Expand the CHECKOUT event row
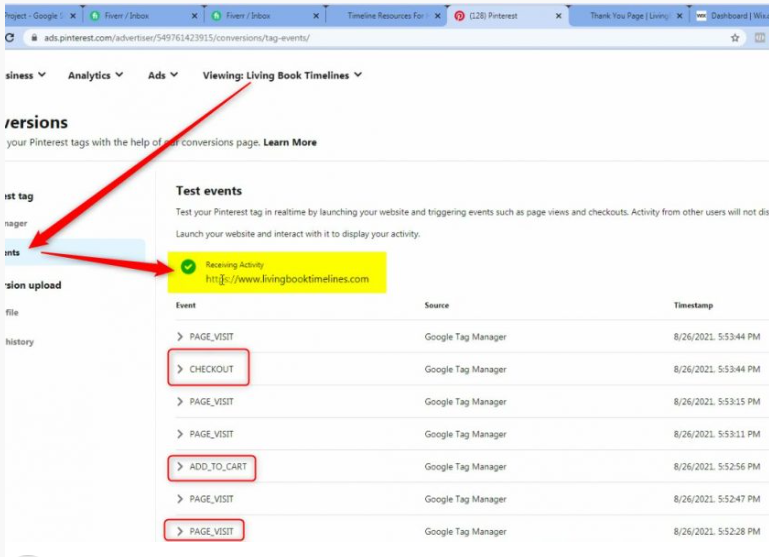Screen dimensions: 769x557 point(180,369)
